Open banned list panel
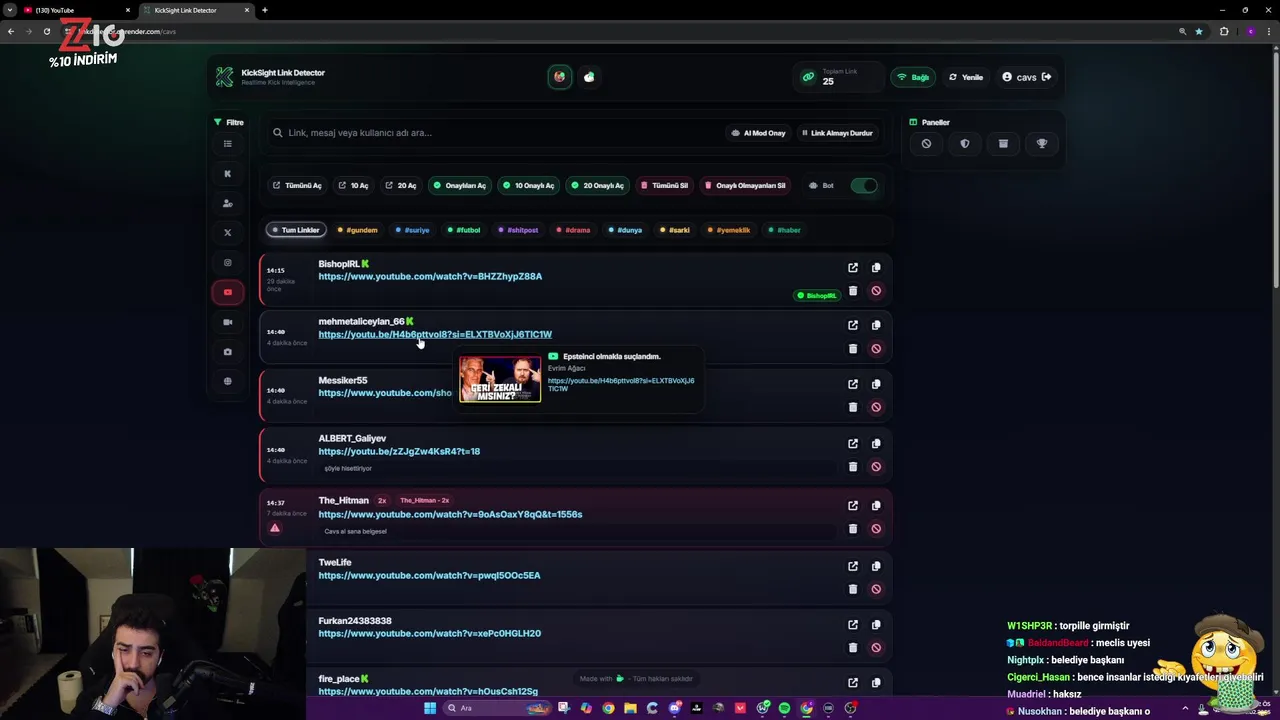The height and width of the screenshot is (720, 1280). (926, 144)
